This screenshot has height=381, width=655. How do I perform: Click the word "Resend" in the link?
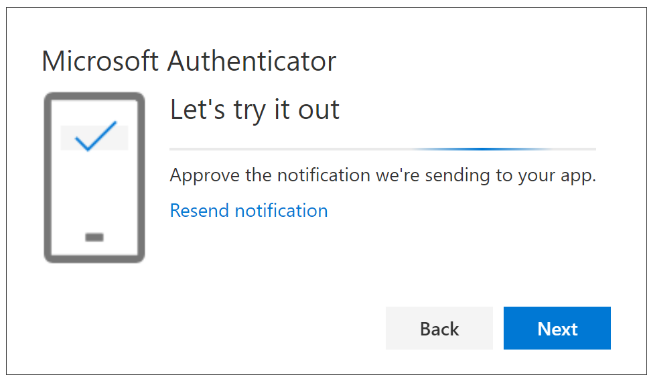point(199,211)
